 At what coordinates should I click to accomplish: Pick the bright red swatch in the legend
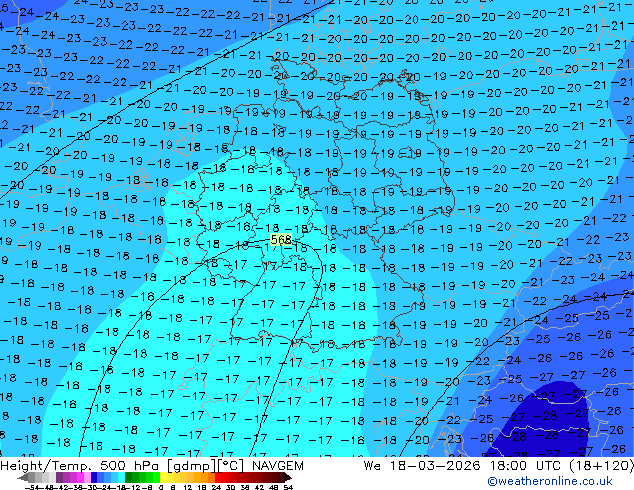point(218,477)
